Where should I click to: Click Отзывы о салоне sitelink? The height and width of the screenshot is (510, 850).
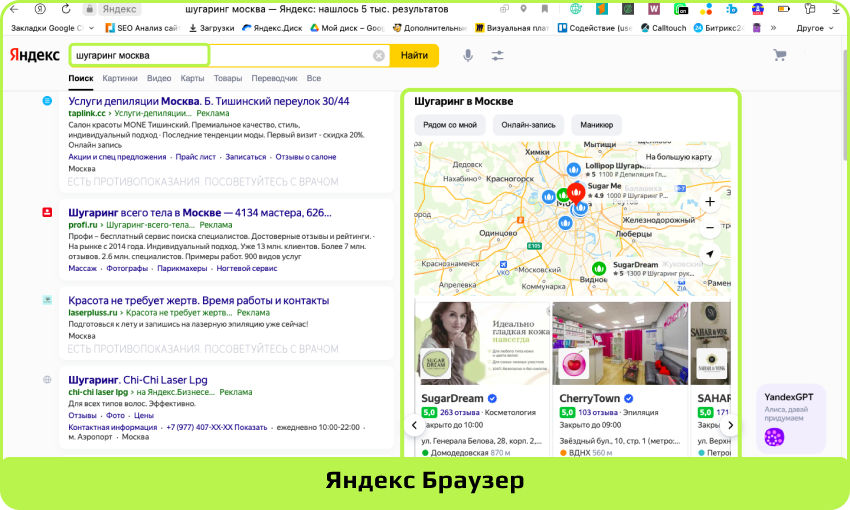[306, 157]
